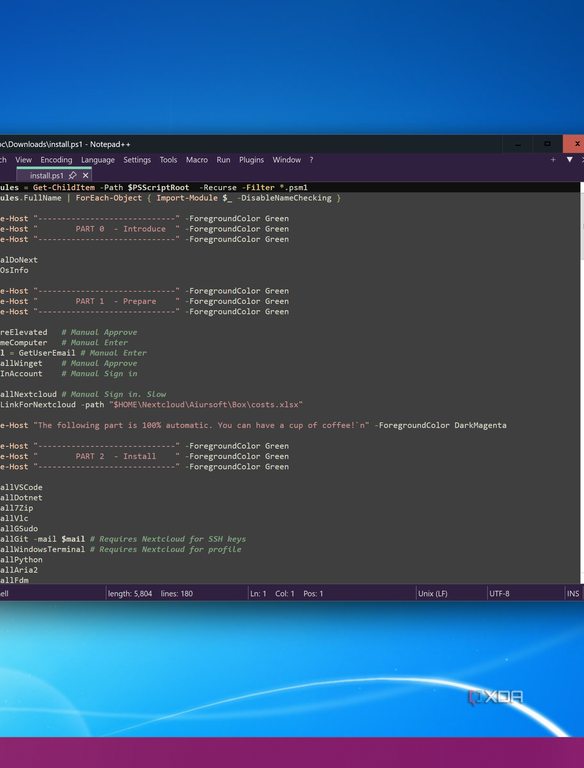Minimize the Notepad++ window
Image resolution: width=584 pixels, height=768 pixels.
517,144
